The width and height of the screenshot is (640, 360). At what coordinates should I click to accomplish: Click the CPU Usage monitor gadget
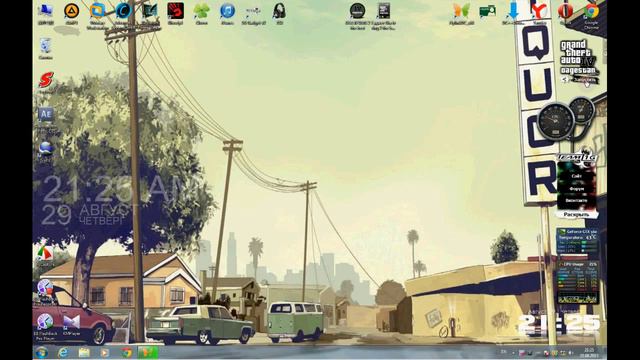point(577,282)
